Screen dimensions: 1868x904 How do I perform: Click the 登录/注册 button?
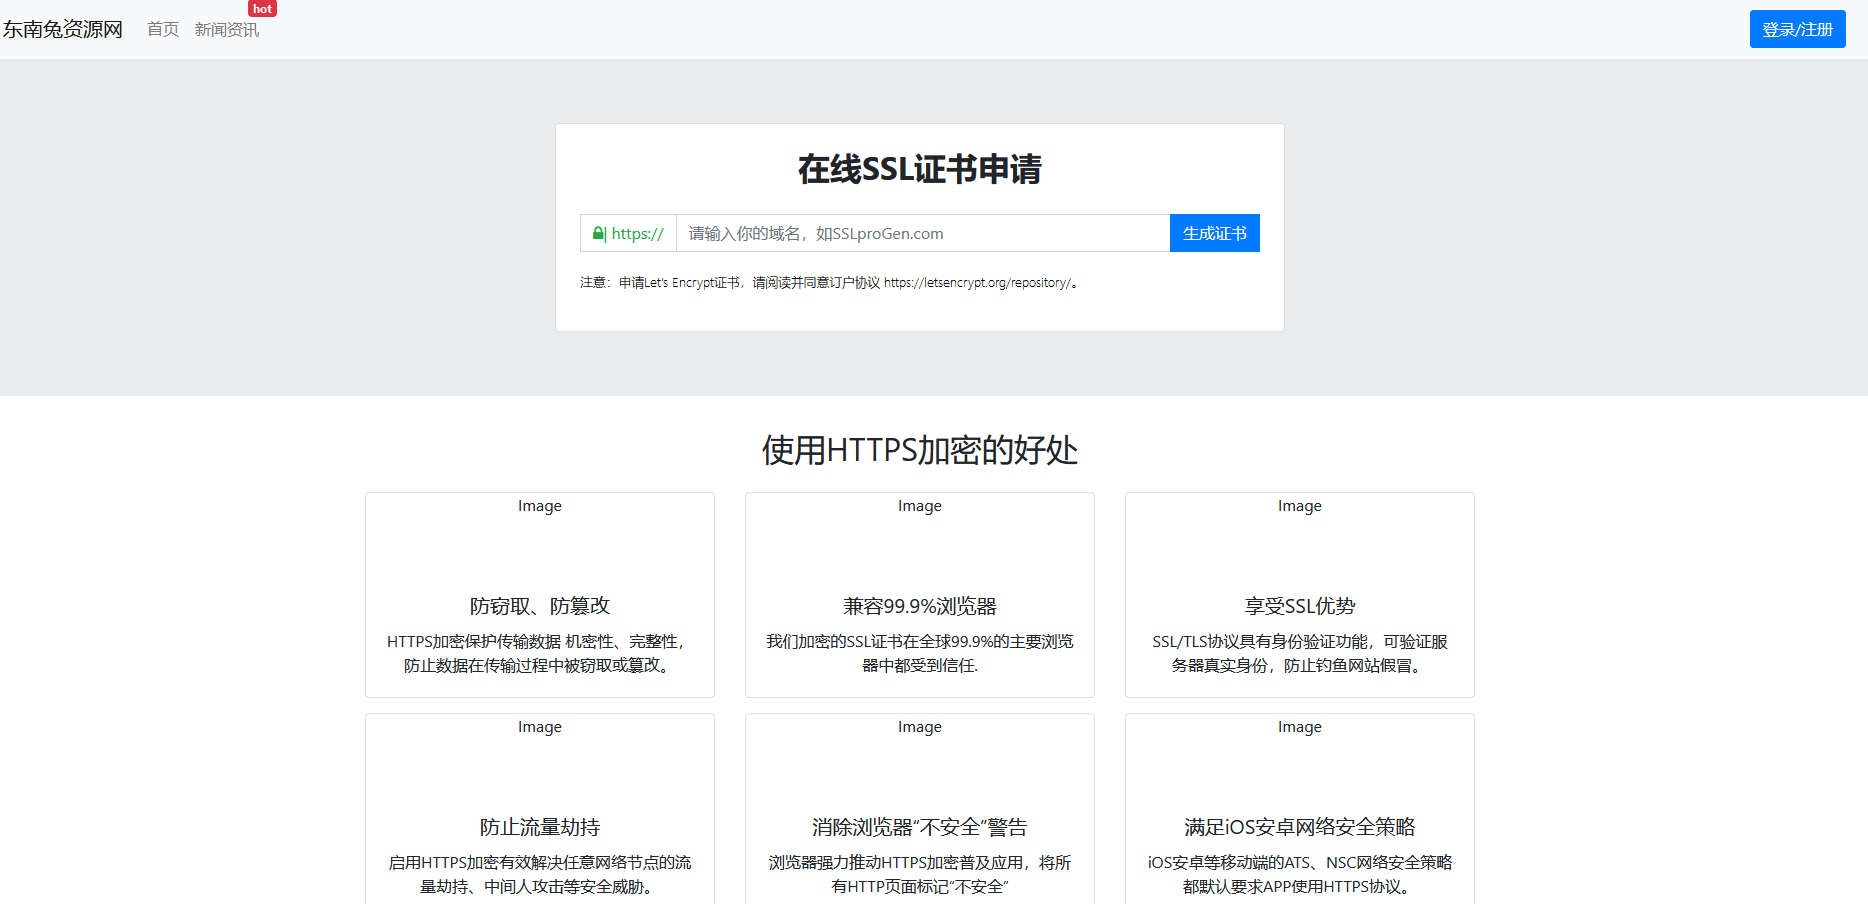1797,29
